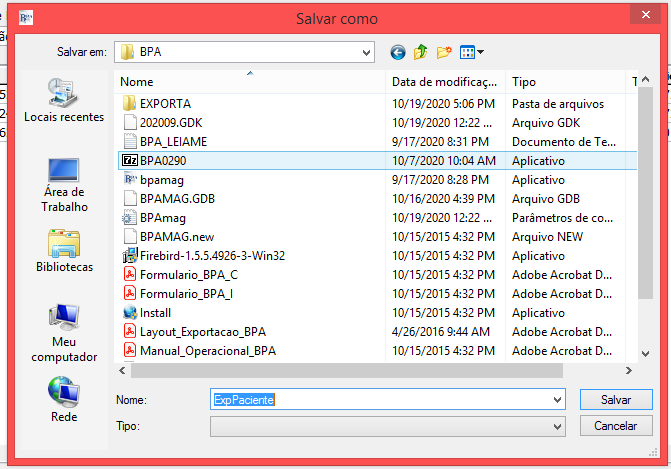Create a new folder
Viewport: 671px width, 469px height.
pos(445,52)
